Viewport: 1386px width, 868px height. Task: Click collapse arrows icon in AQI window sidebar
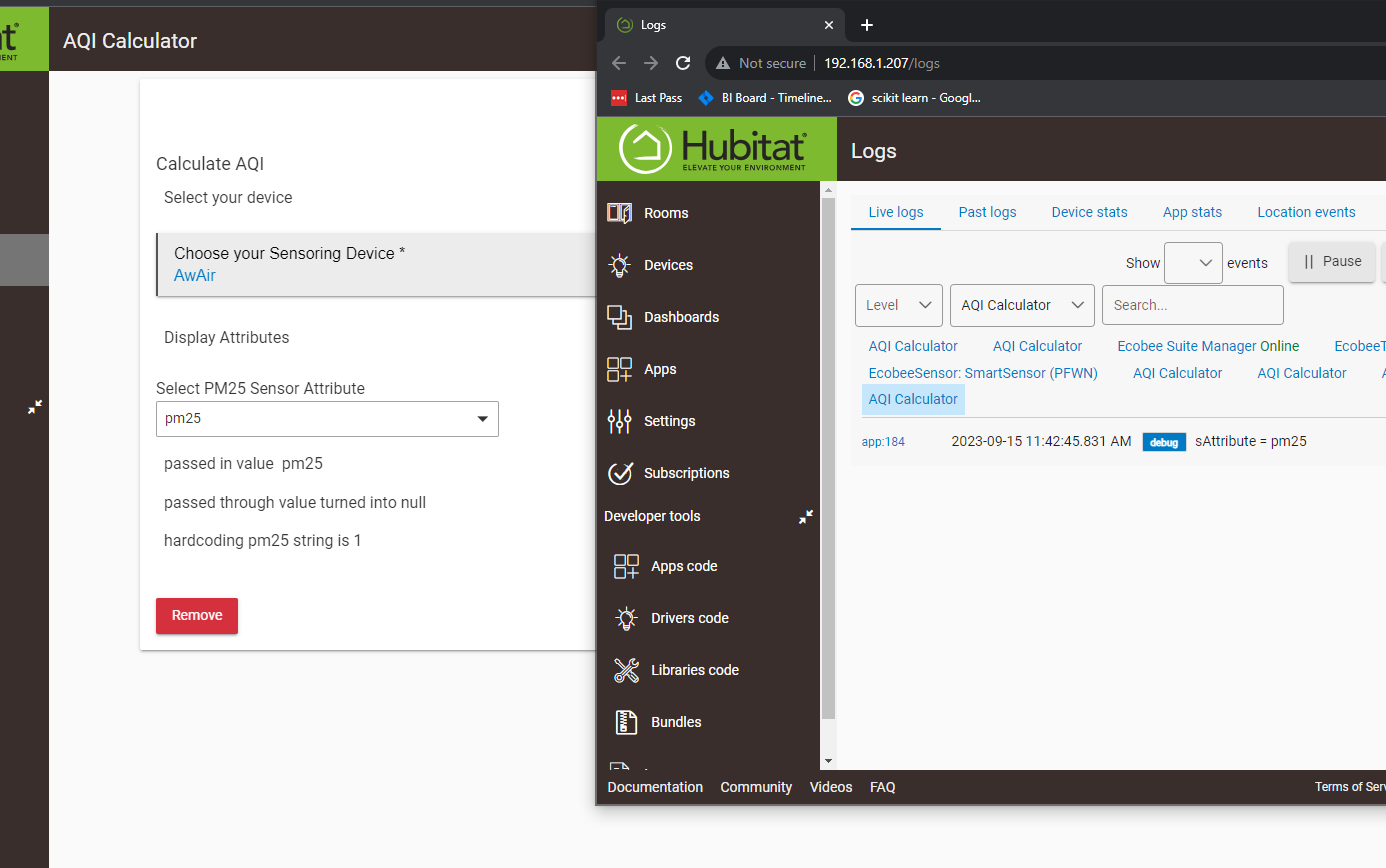(35, 407)
